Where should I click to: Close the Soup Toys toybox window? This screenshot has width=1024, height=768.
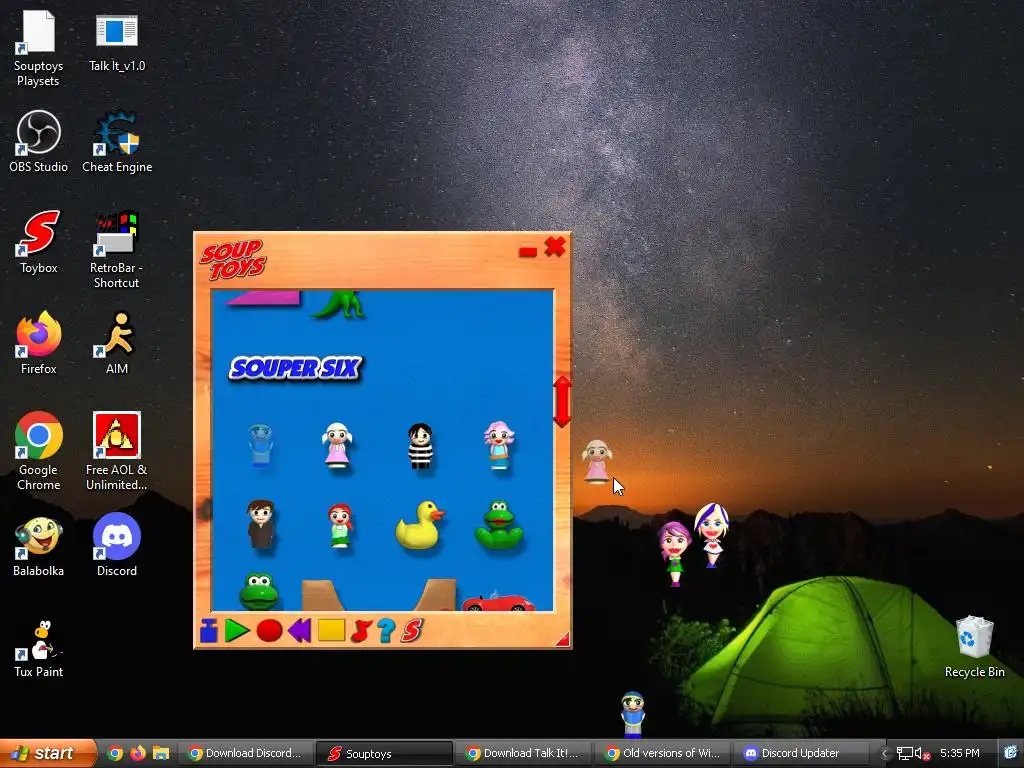(x=555, y=247)
